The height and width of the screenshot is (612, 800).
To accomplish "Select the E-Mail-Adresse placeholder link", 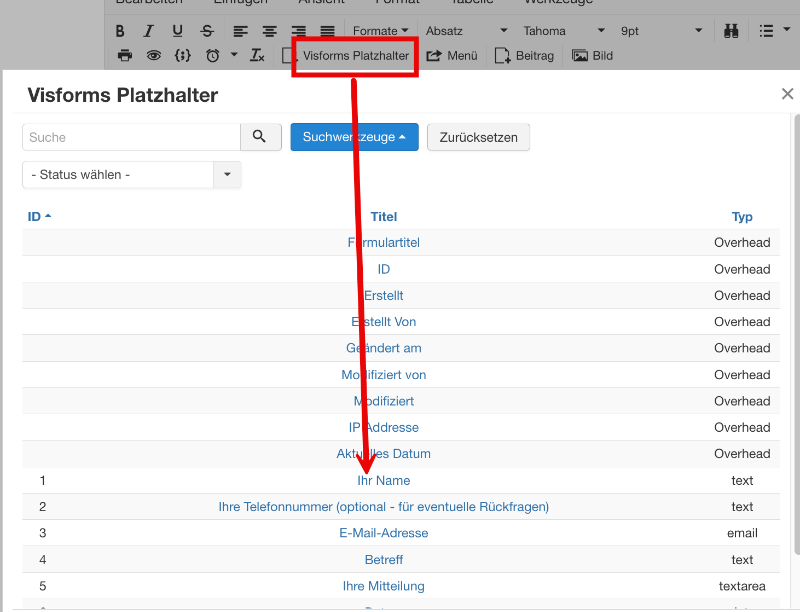I will [x=384, y=533].
